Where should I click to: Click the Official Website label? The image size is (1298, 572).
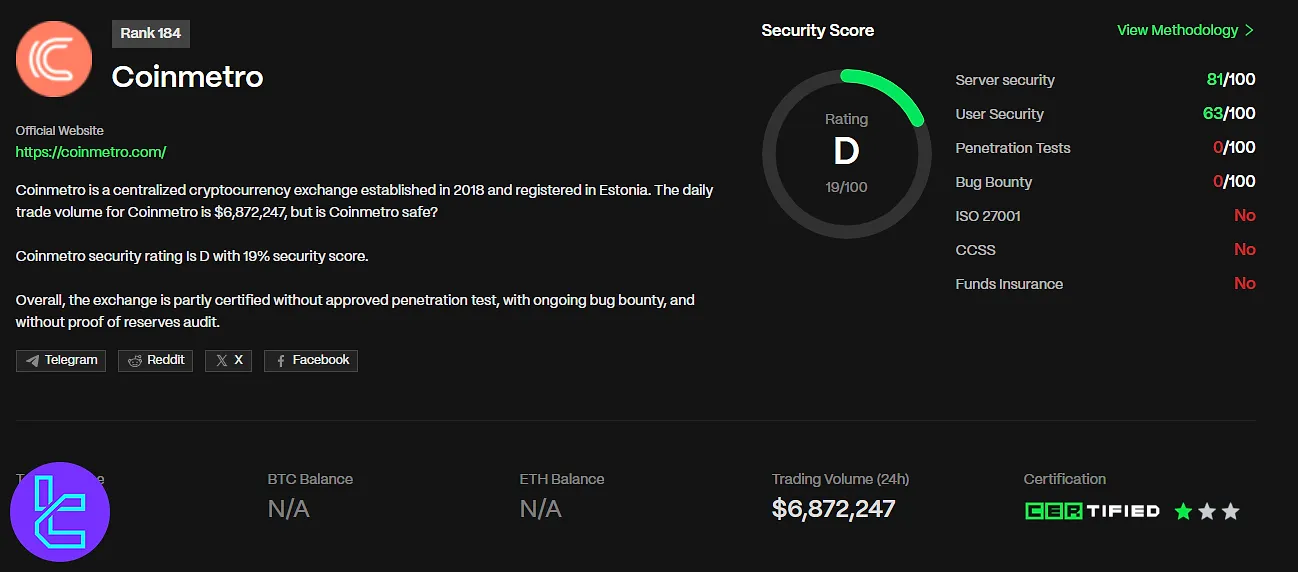(60, 131)
